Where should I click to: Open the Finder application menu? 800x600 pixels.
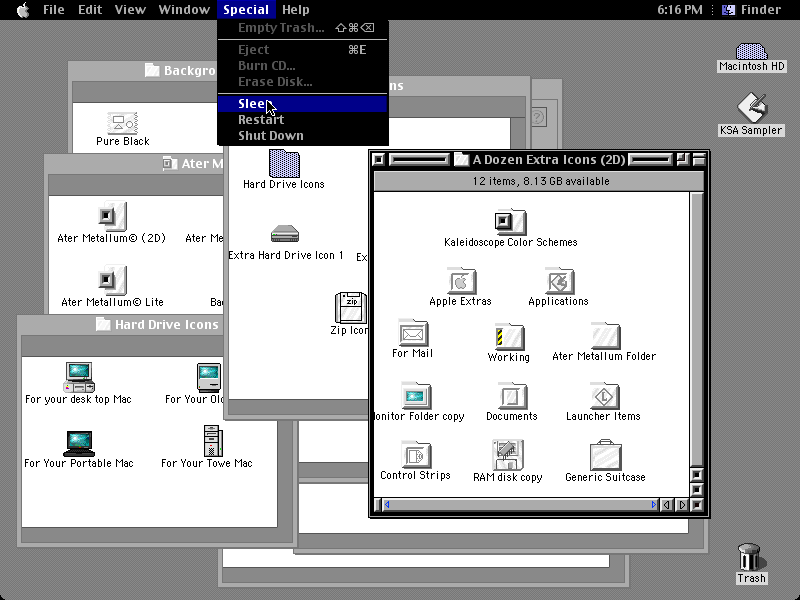point(751,10)
